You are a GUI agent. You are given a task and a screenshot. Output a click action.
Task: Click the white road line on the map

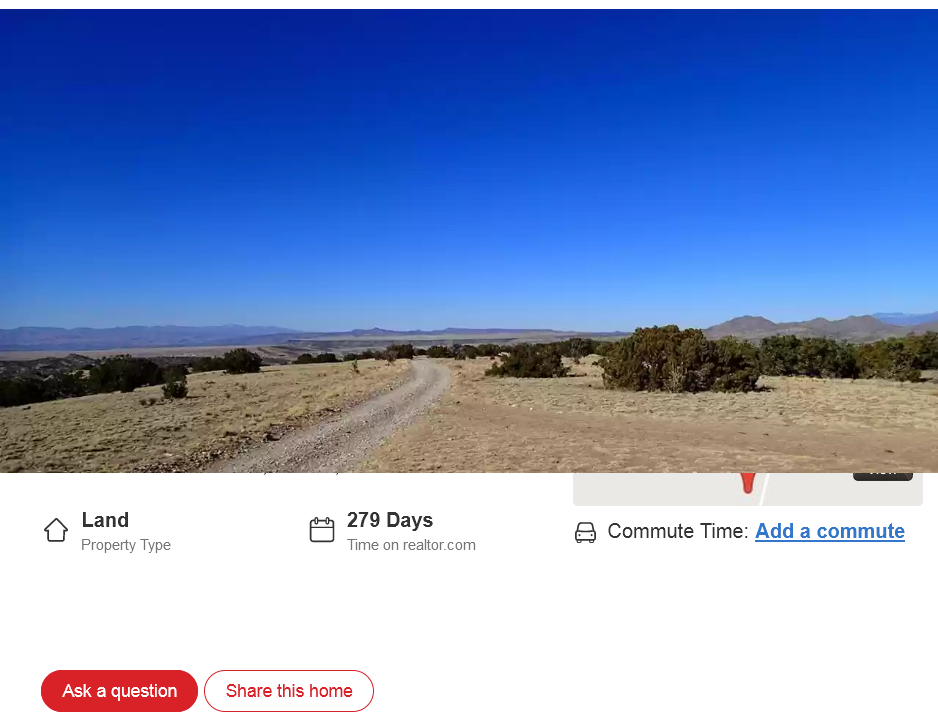click(764, 489)
